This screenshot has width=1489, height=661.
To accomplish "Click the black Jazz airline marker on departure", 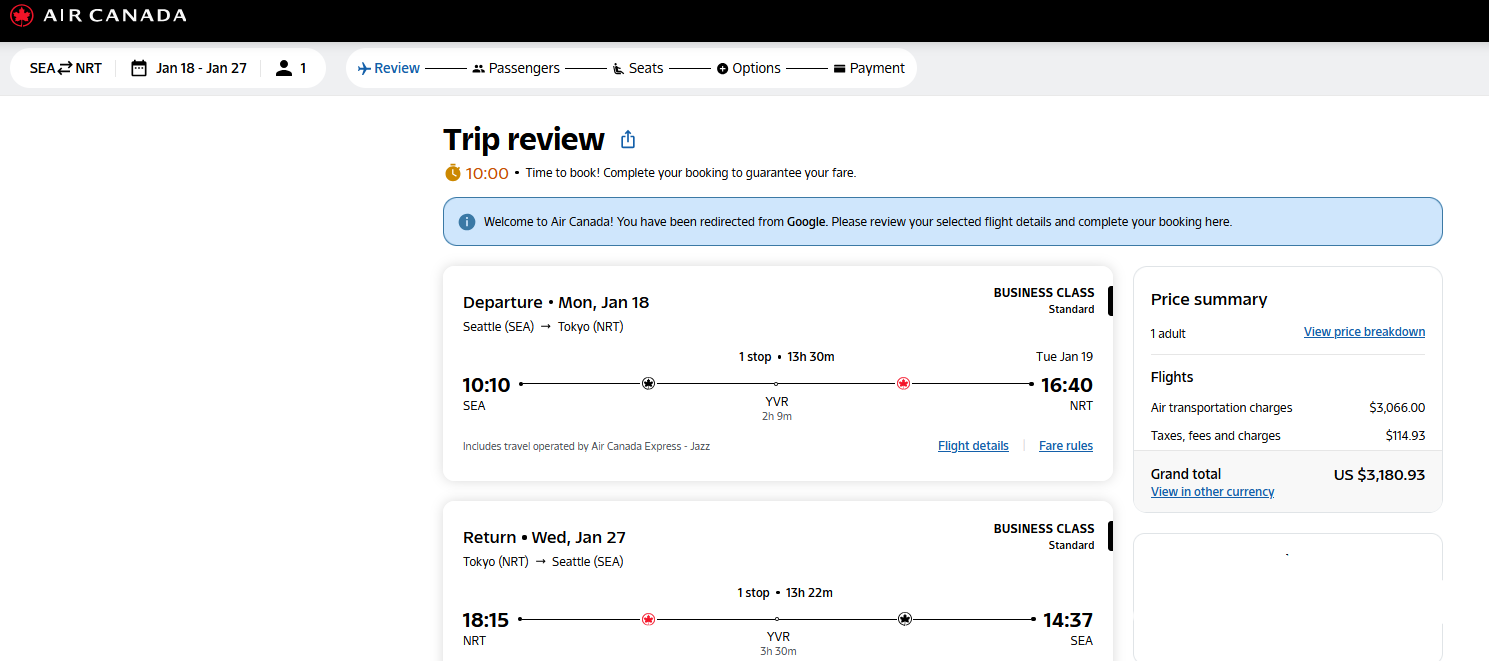I will pos(648,383).
